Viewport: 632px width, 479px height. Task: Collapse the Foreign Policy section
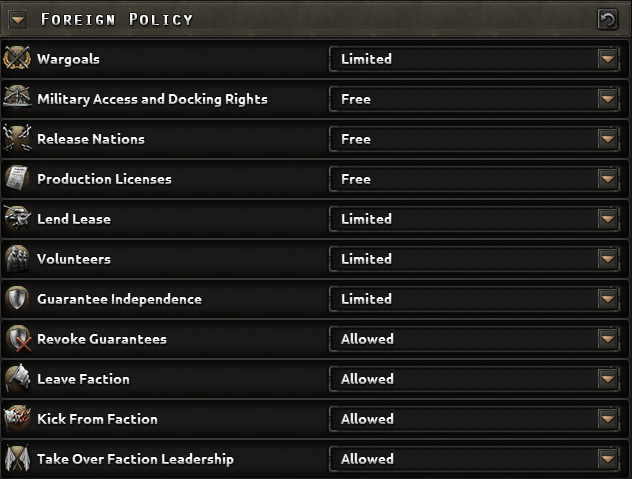coord(18,20)
